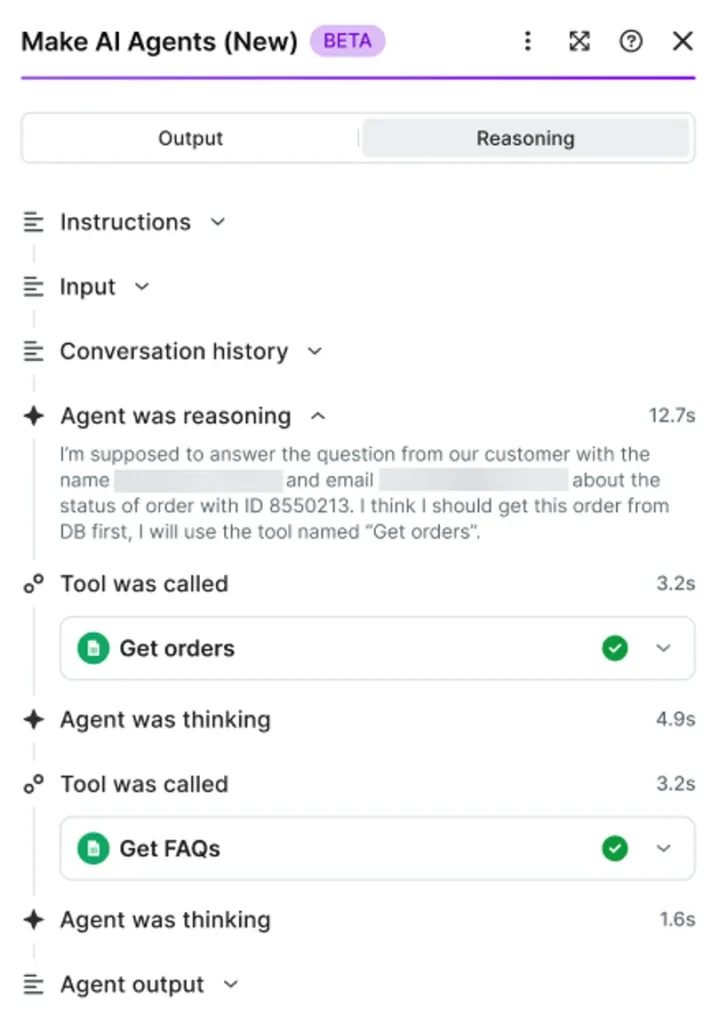711x1024 pixels.
Task: Open the three-dot overflow menu
Action: (x=527, y=41)
